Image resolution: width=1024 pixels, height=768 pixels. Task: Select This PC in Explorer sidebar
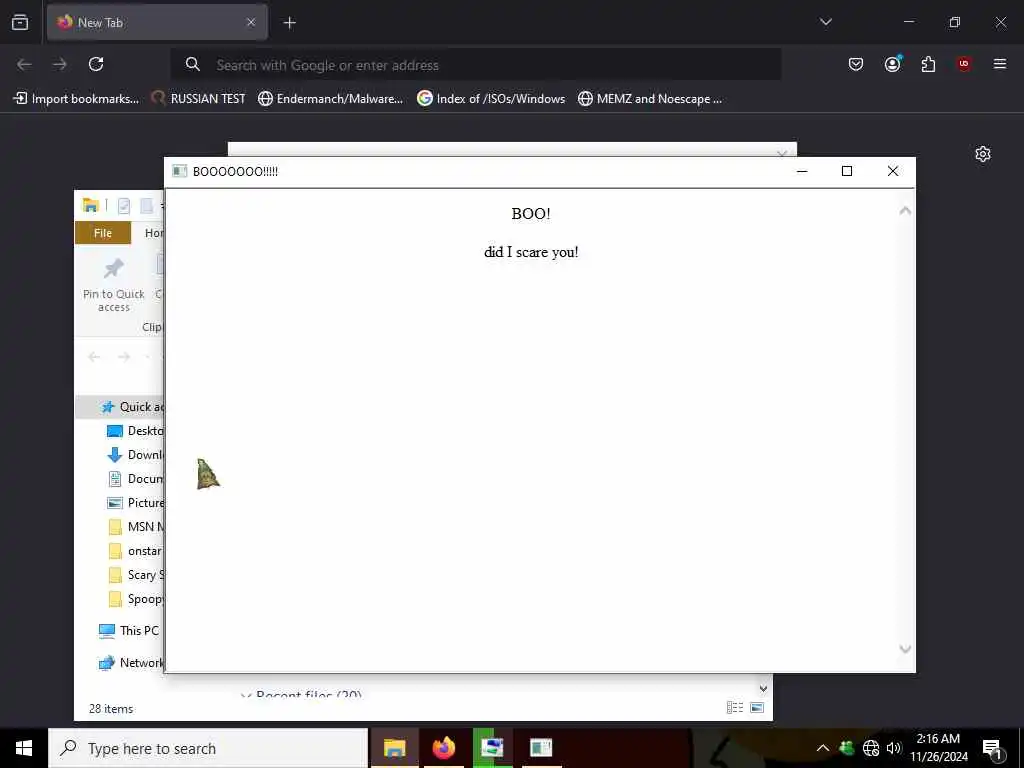click(x=129, y=631)
